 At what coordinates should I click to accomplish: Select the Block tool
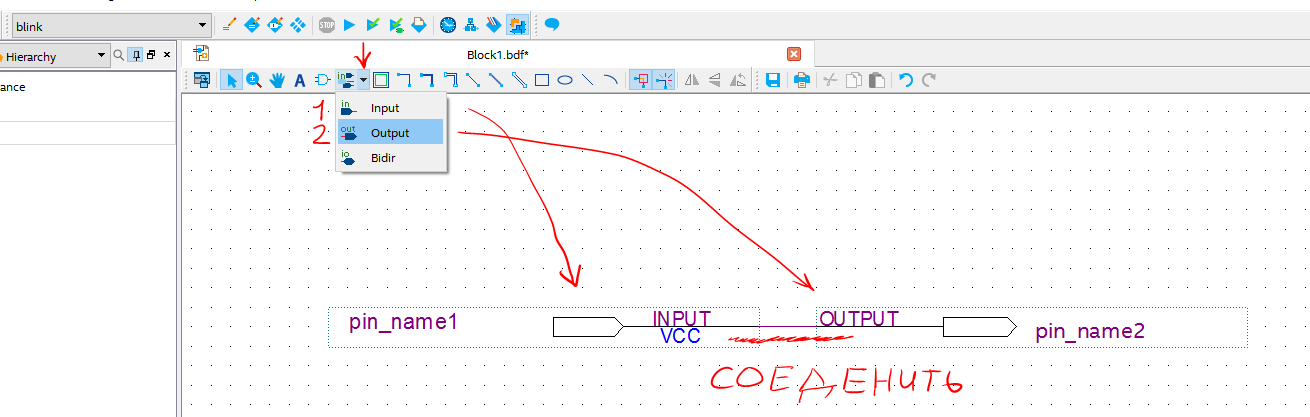pyautogui.click(x=382, y=80)
